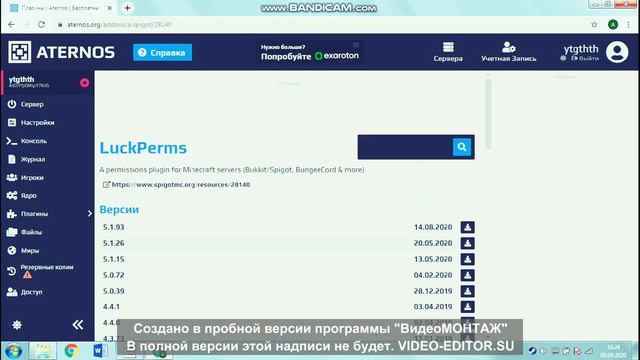Viewport: 640px width, 360px height.
Task: Open Word from taskbar
Action: click(x=99, y=351)
